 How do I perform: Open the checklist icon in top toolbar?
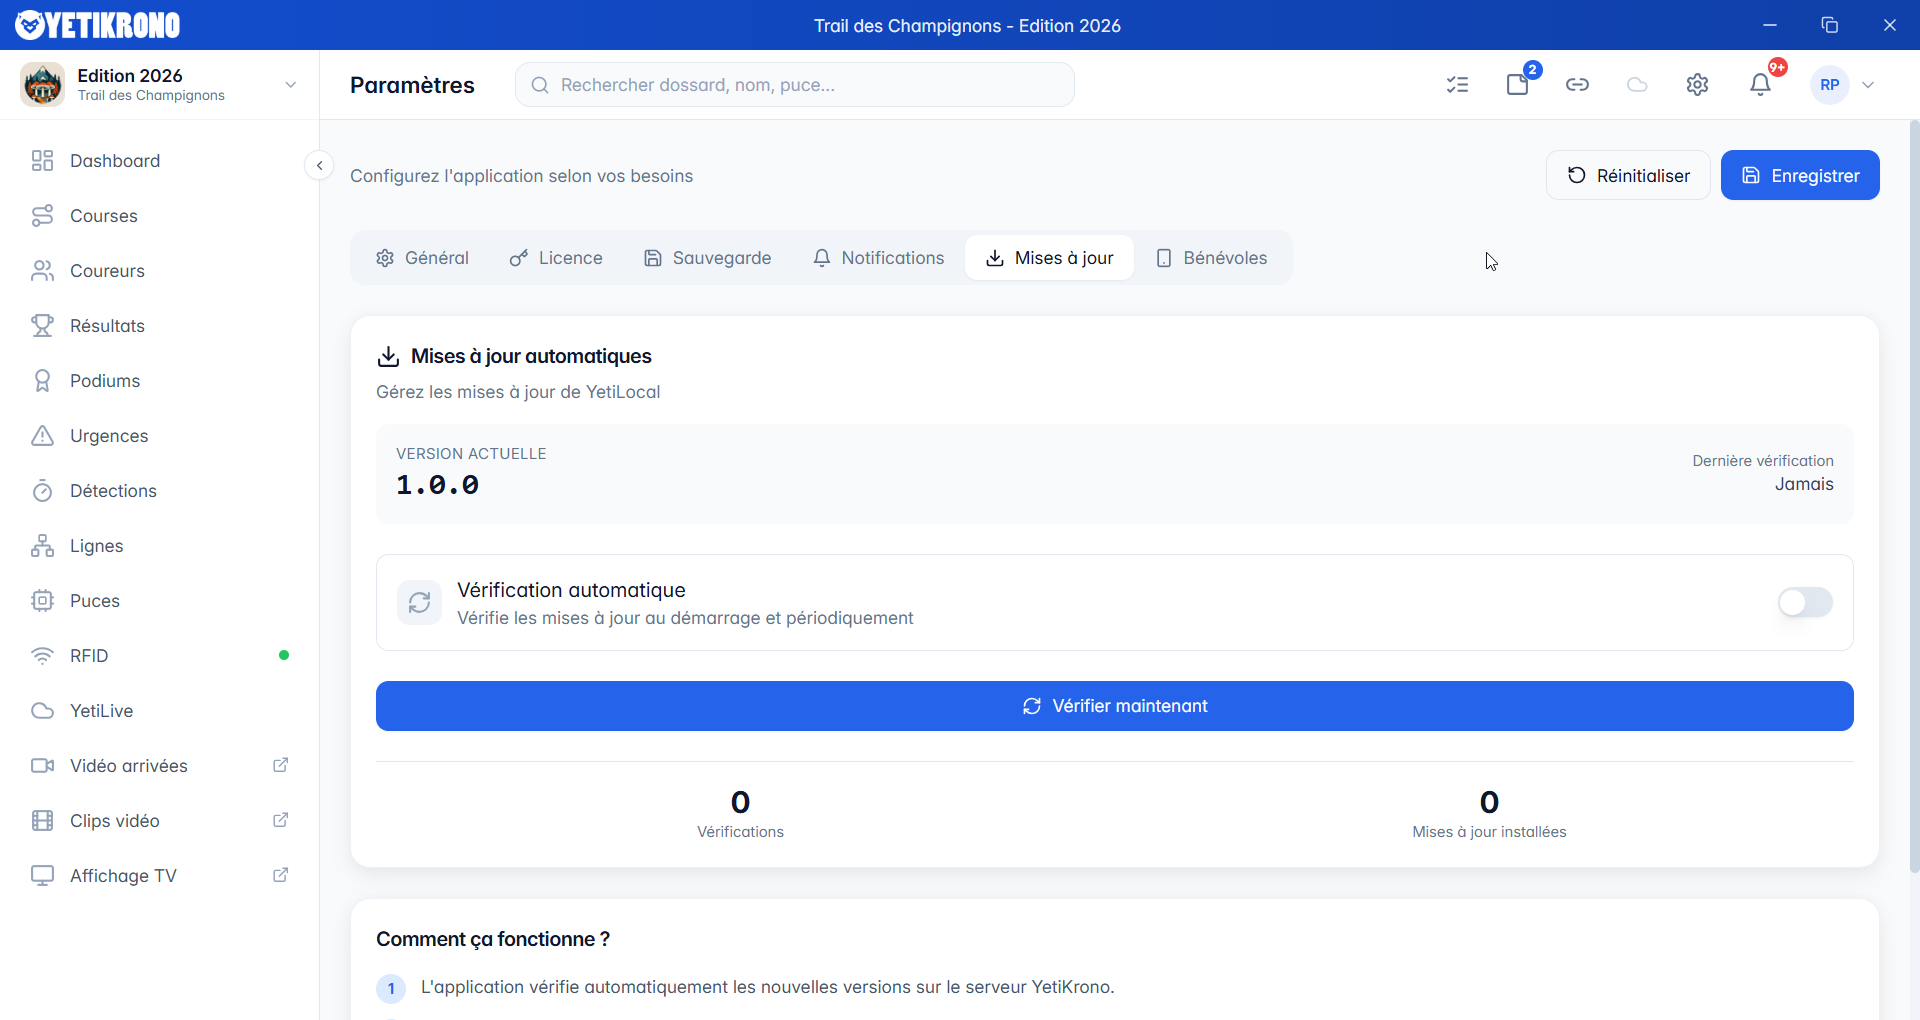click(1457, 85)
